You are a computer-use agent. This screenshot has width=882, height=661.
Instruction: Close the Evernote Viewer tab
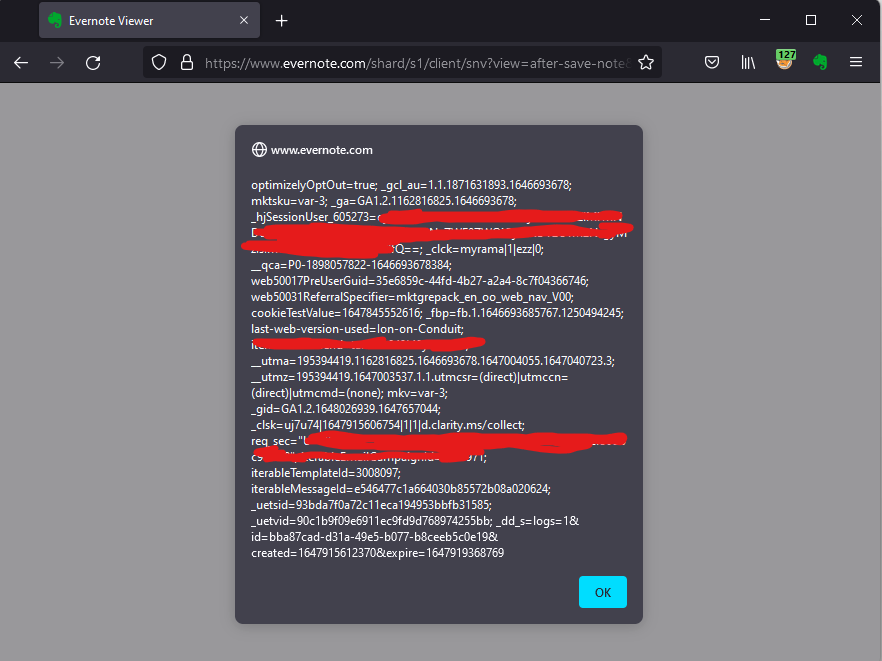pos(244,20)
